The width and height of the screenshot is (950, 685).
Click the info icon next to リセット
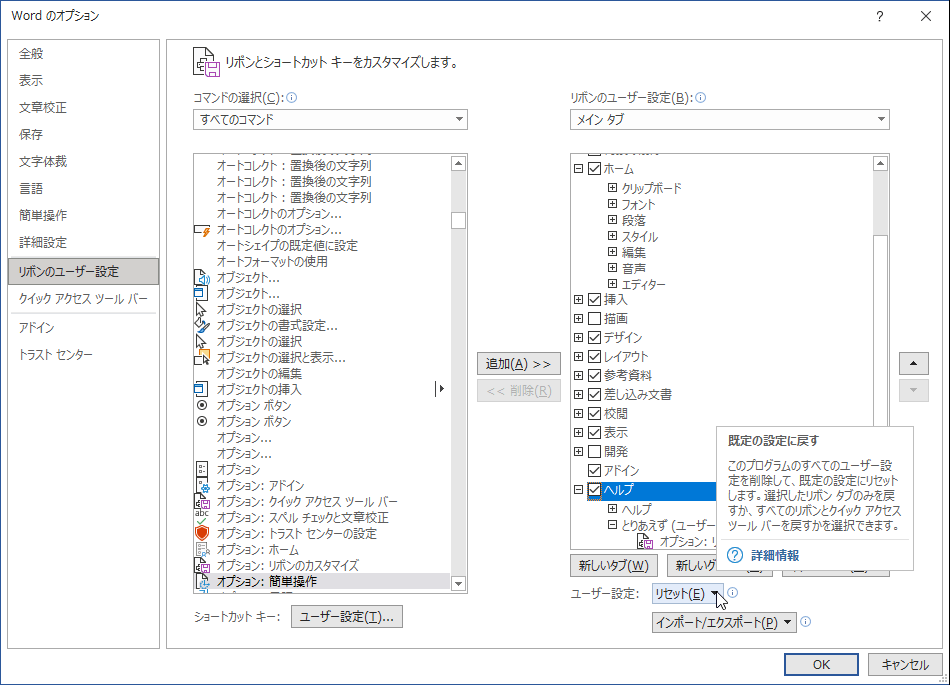coord(733,593)
